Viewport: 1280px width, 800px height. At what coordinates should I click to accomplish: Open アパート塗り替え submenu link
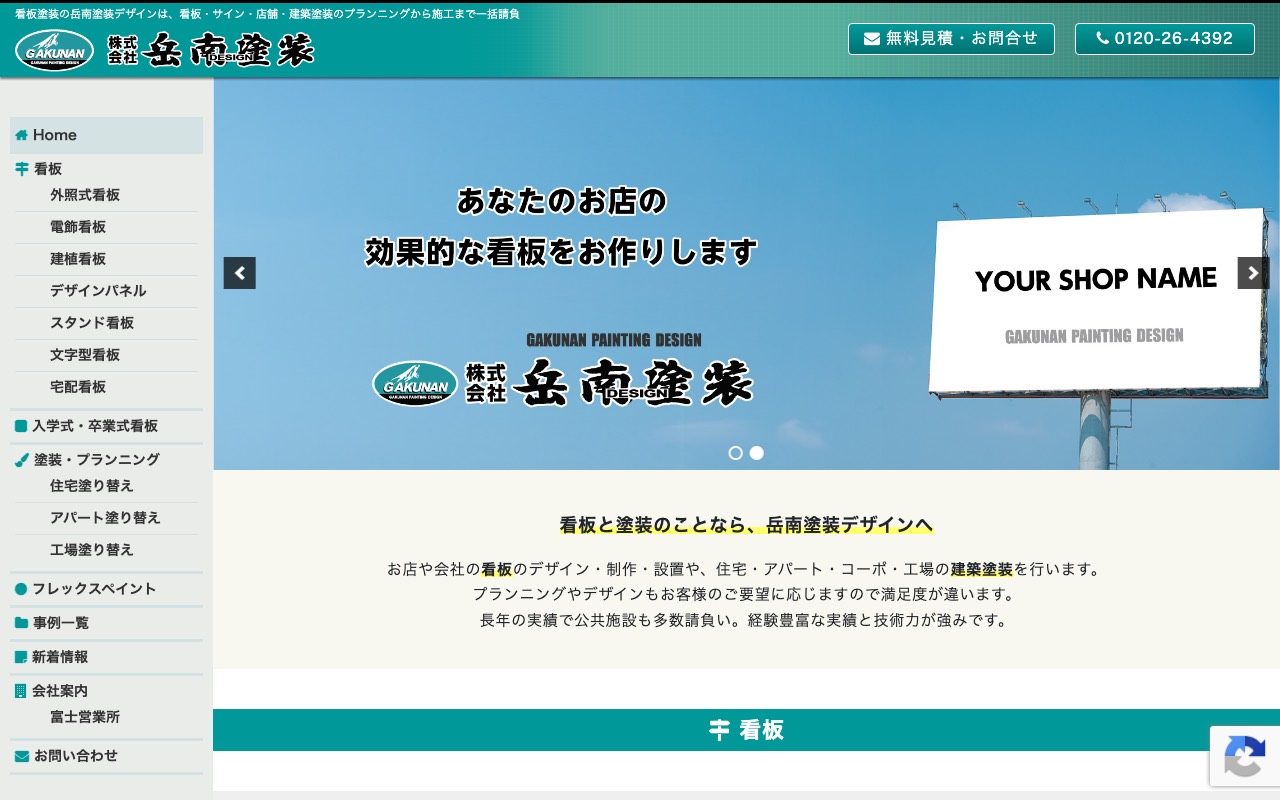pos(105,518)
